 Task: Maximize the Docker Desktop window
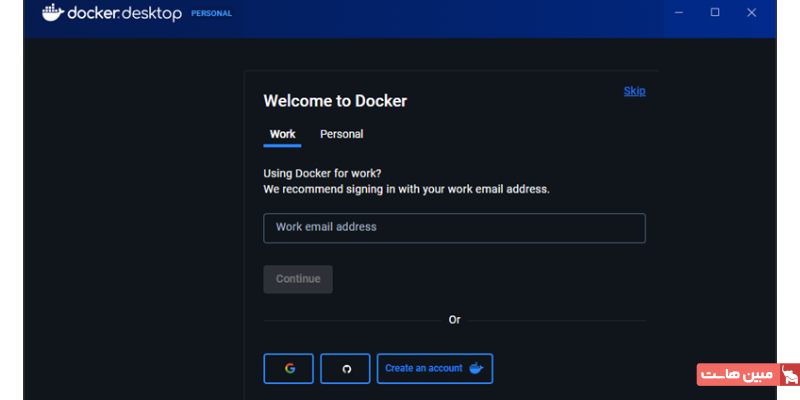[x=715, y=12]
